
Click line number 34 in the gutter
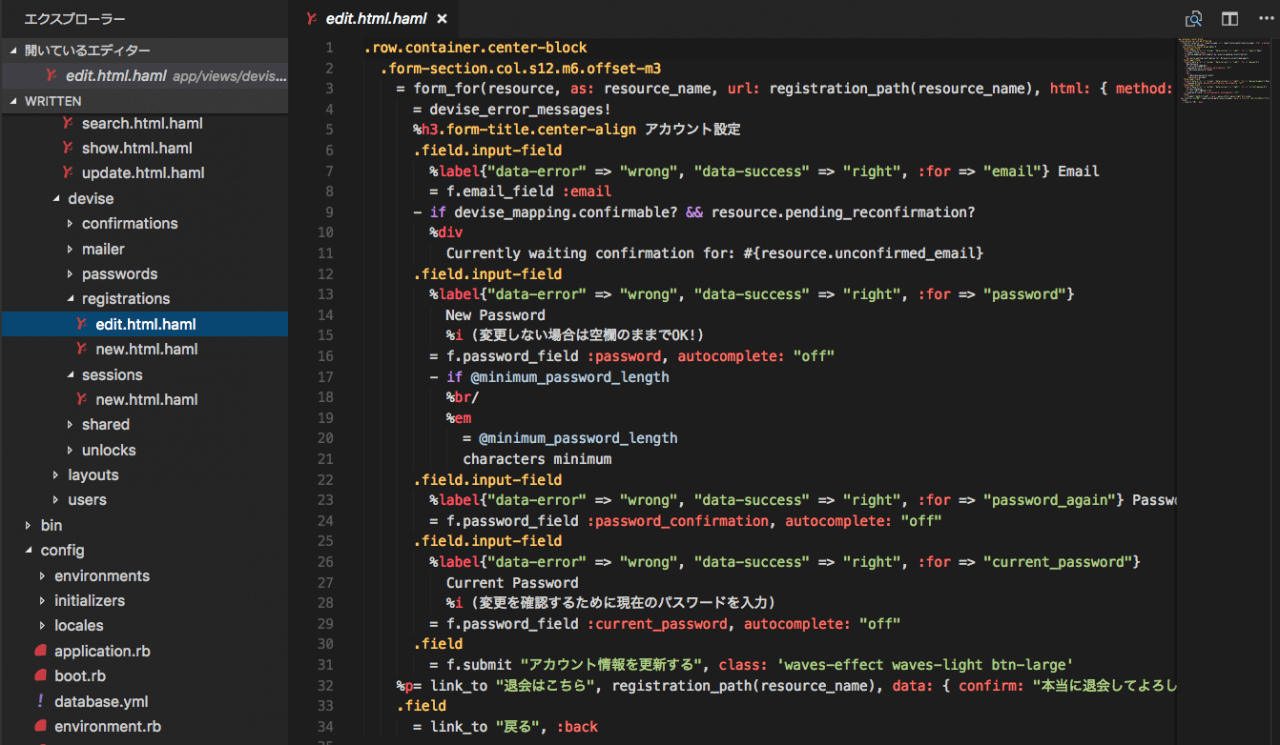pos(324,726)
